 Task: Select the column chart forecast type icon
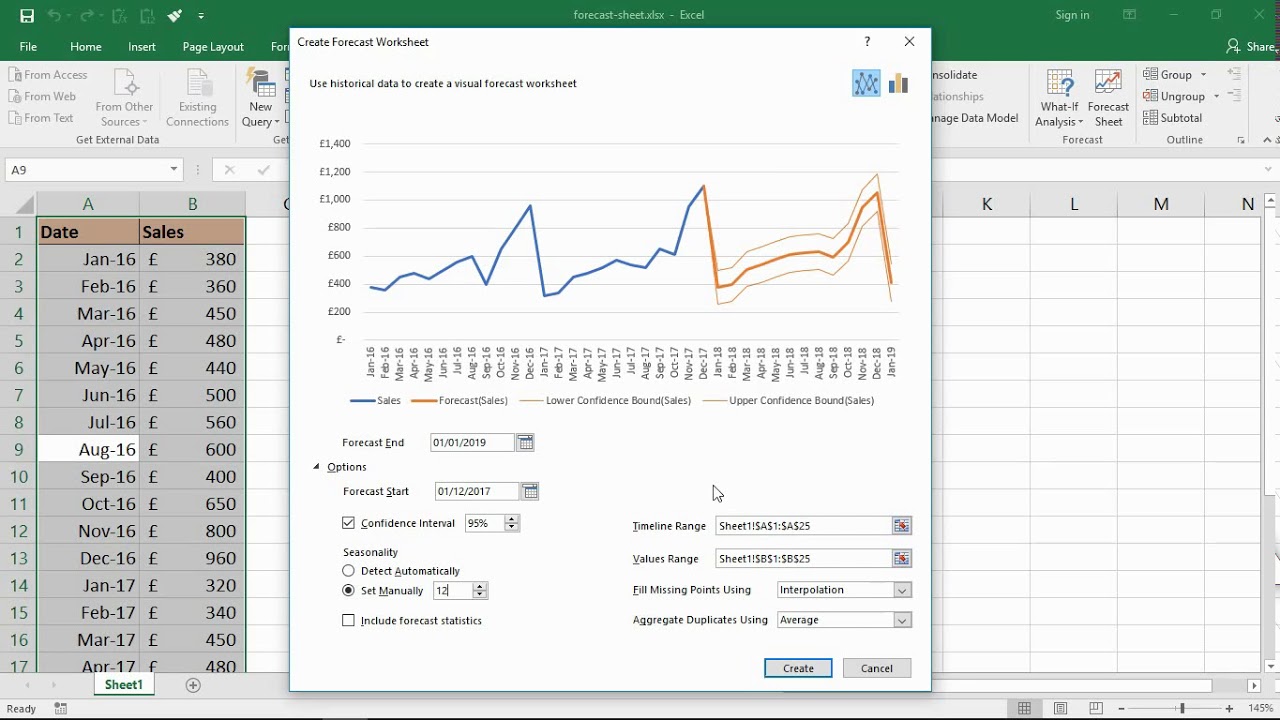[898, 84]
